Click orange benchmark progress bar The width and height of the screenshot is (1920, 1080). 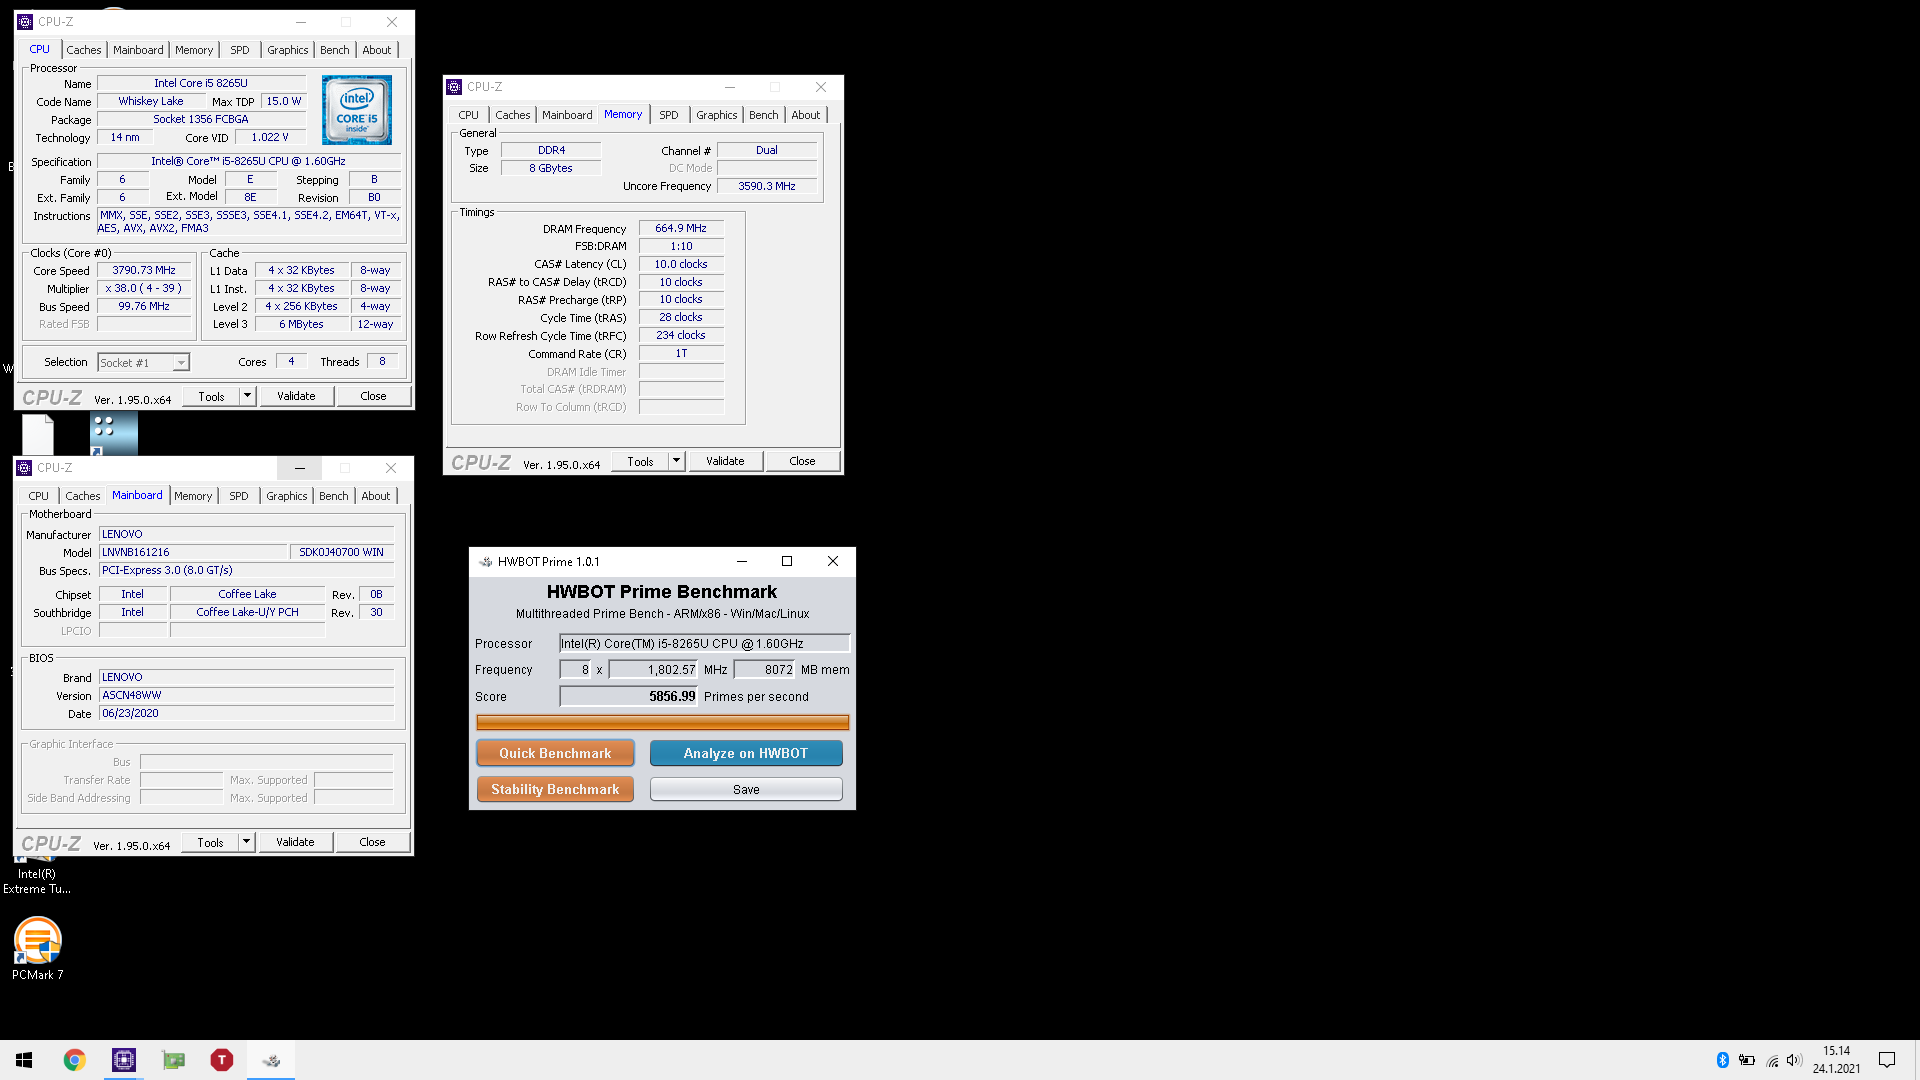coord(663,722)
